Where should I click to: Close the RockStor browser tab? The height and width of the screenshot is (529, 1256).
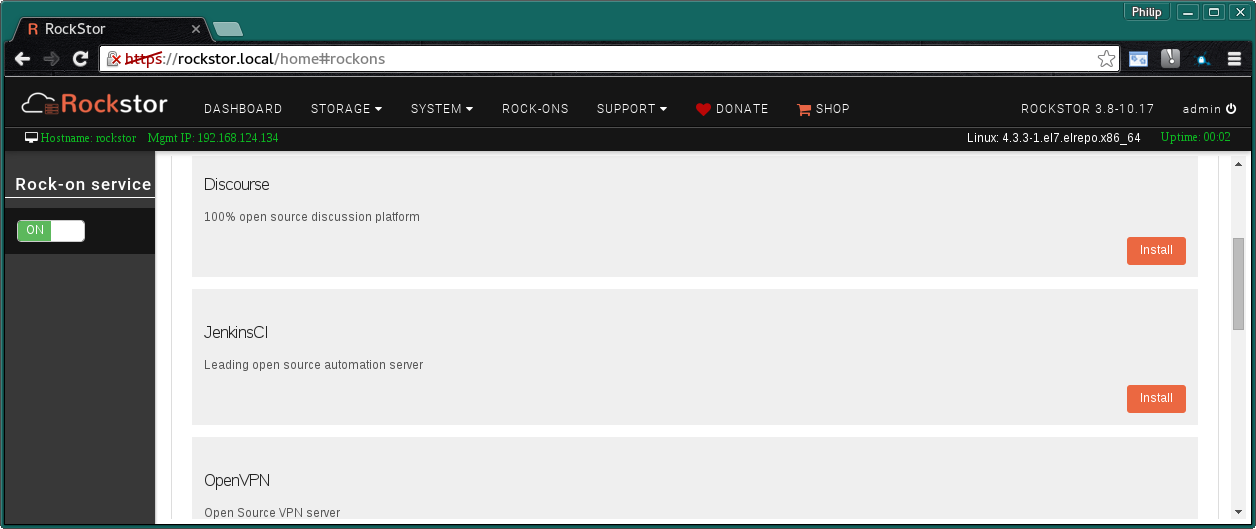click(195, 29)
